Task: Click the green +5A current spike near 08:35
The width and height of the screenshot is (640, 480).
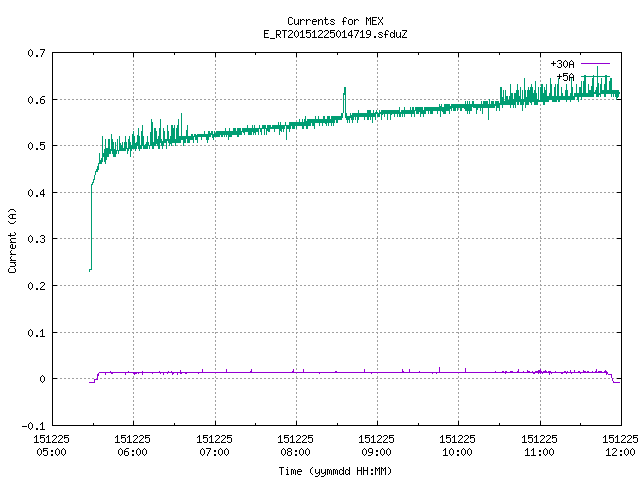Action: [x=344, y=102]
